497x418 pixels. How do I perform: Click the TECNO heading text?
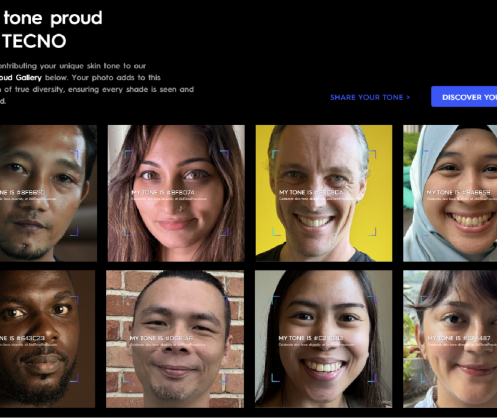tap(35, 41)
